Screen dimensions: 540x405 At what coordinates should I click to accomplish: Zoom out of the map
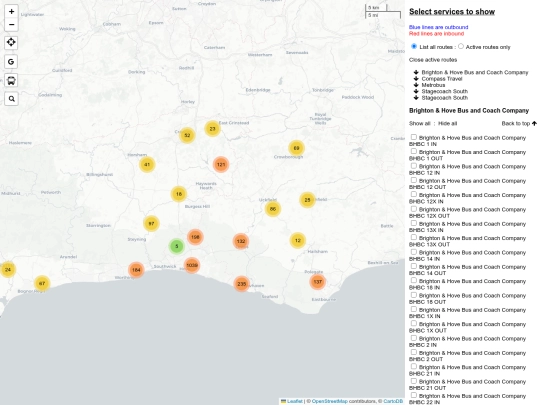point(11,24)
